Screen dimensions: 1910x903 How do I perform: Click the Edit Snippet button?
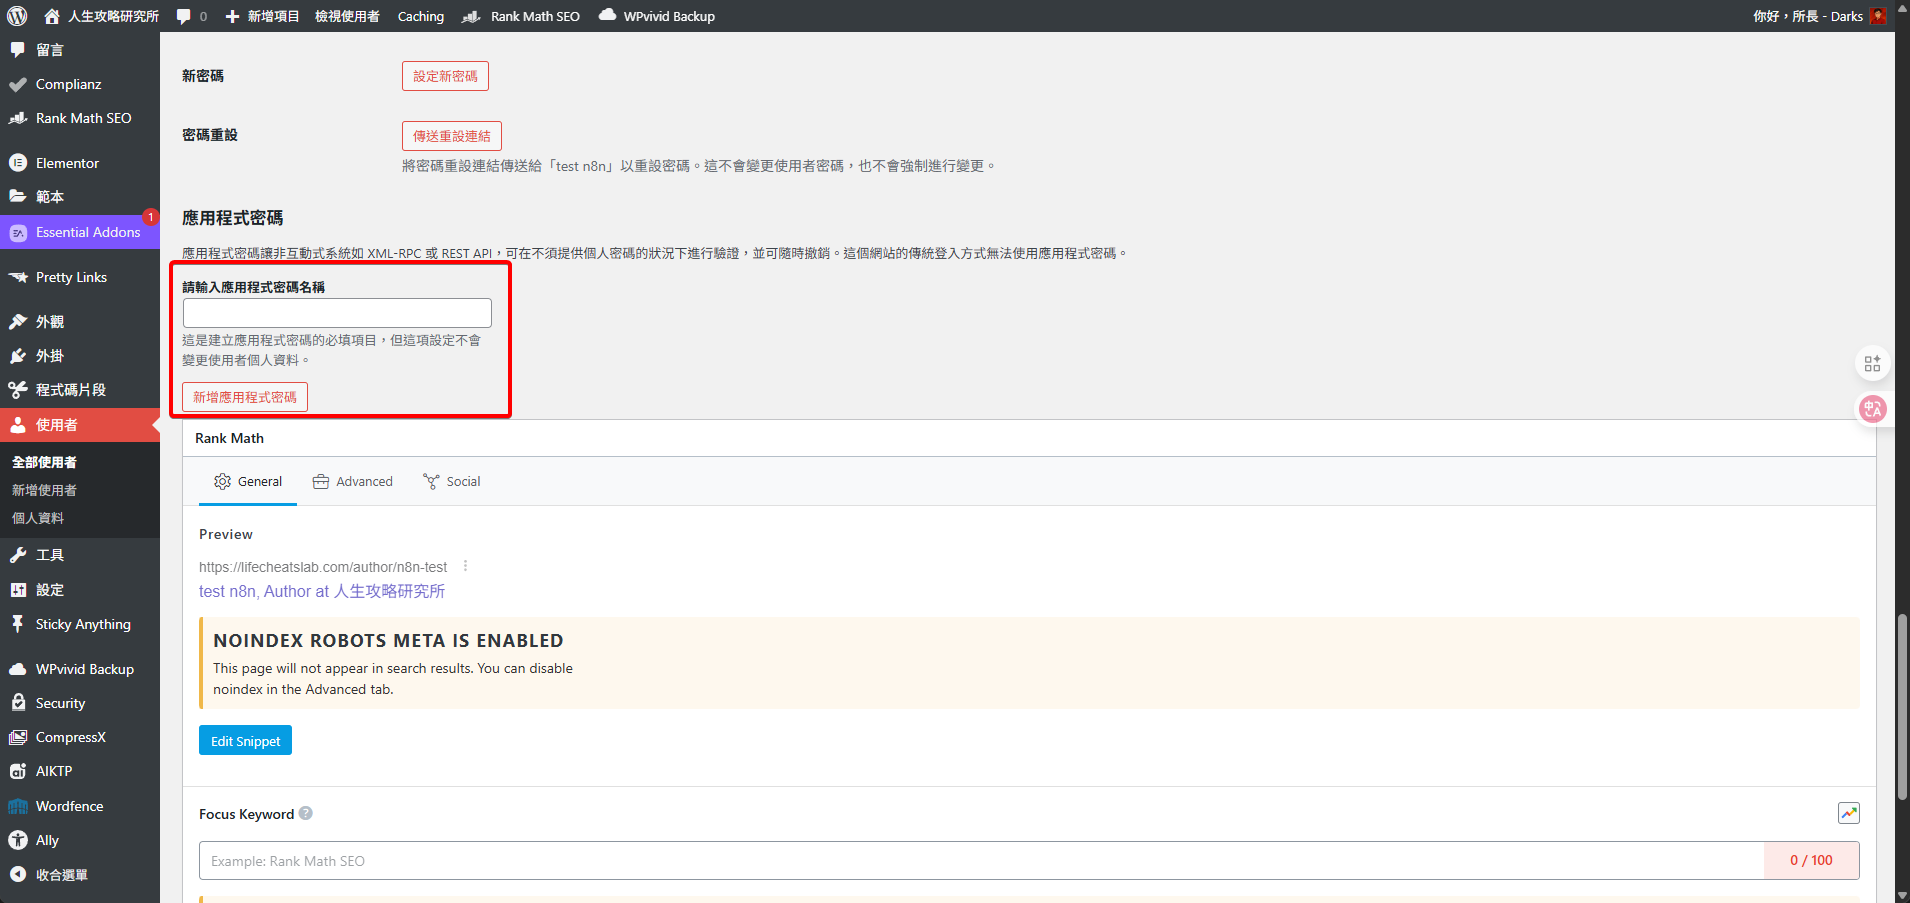click(x=245, y=741)
